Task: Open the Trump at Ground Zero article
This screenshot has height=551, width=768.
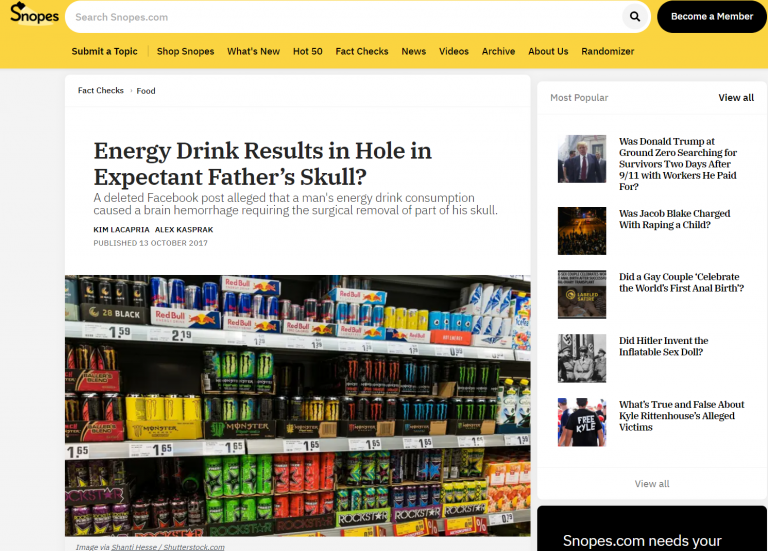Action: (x=678, y=164)
